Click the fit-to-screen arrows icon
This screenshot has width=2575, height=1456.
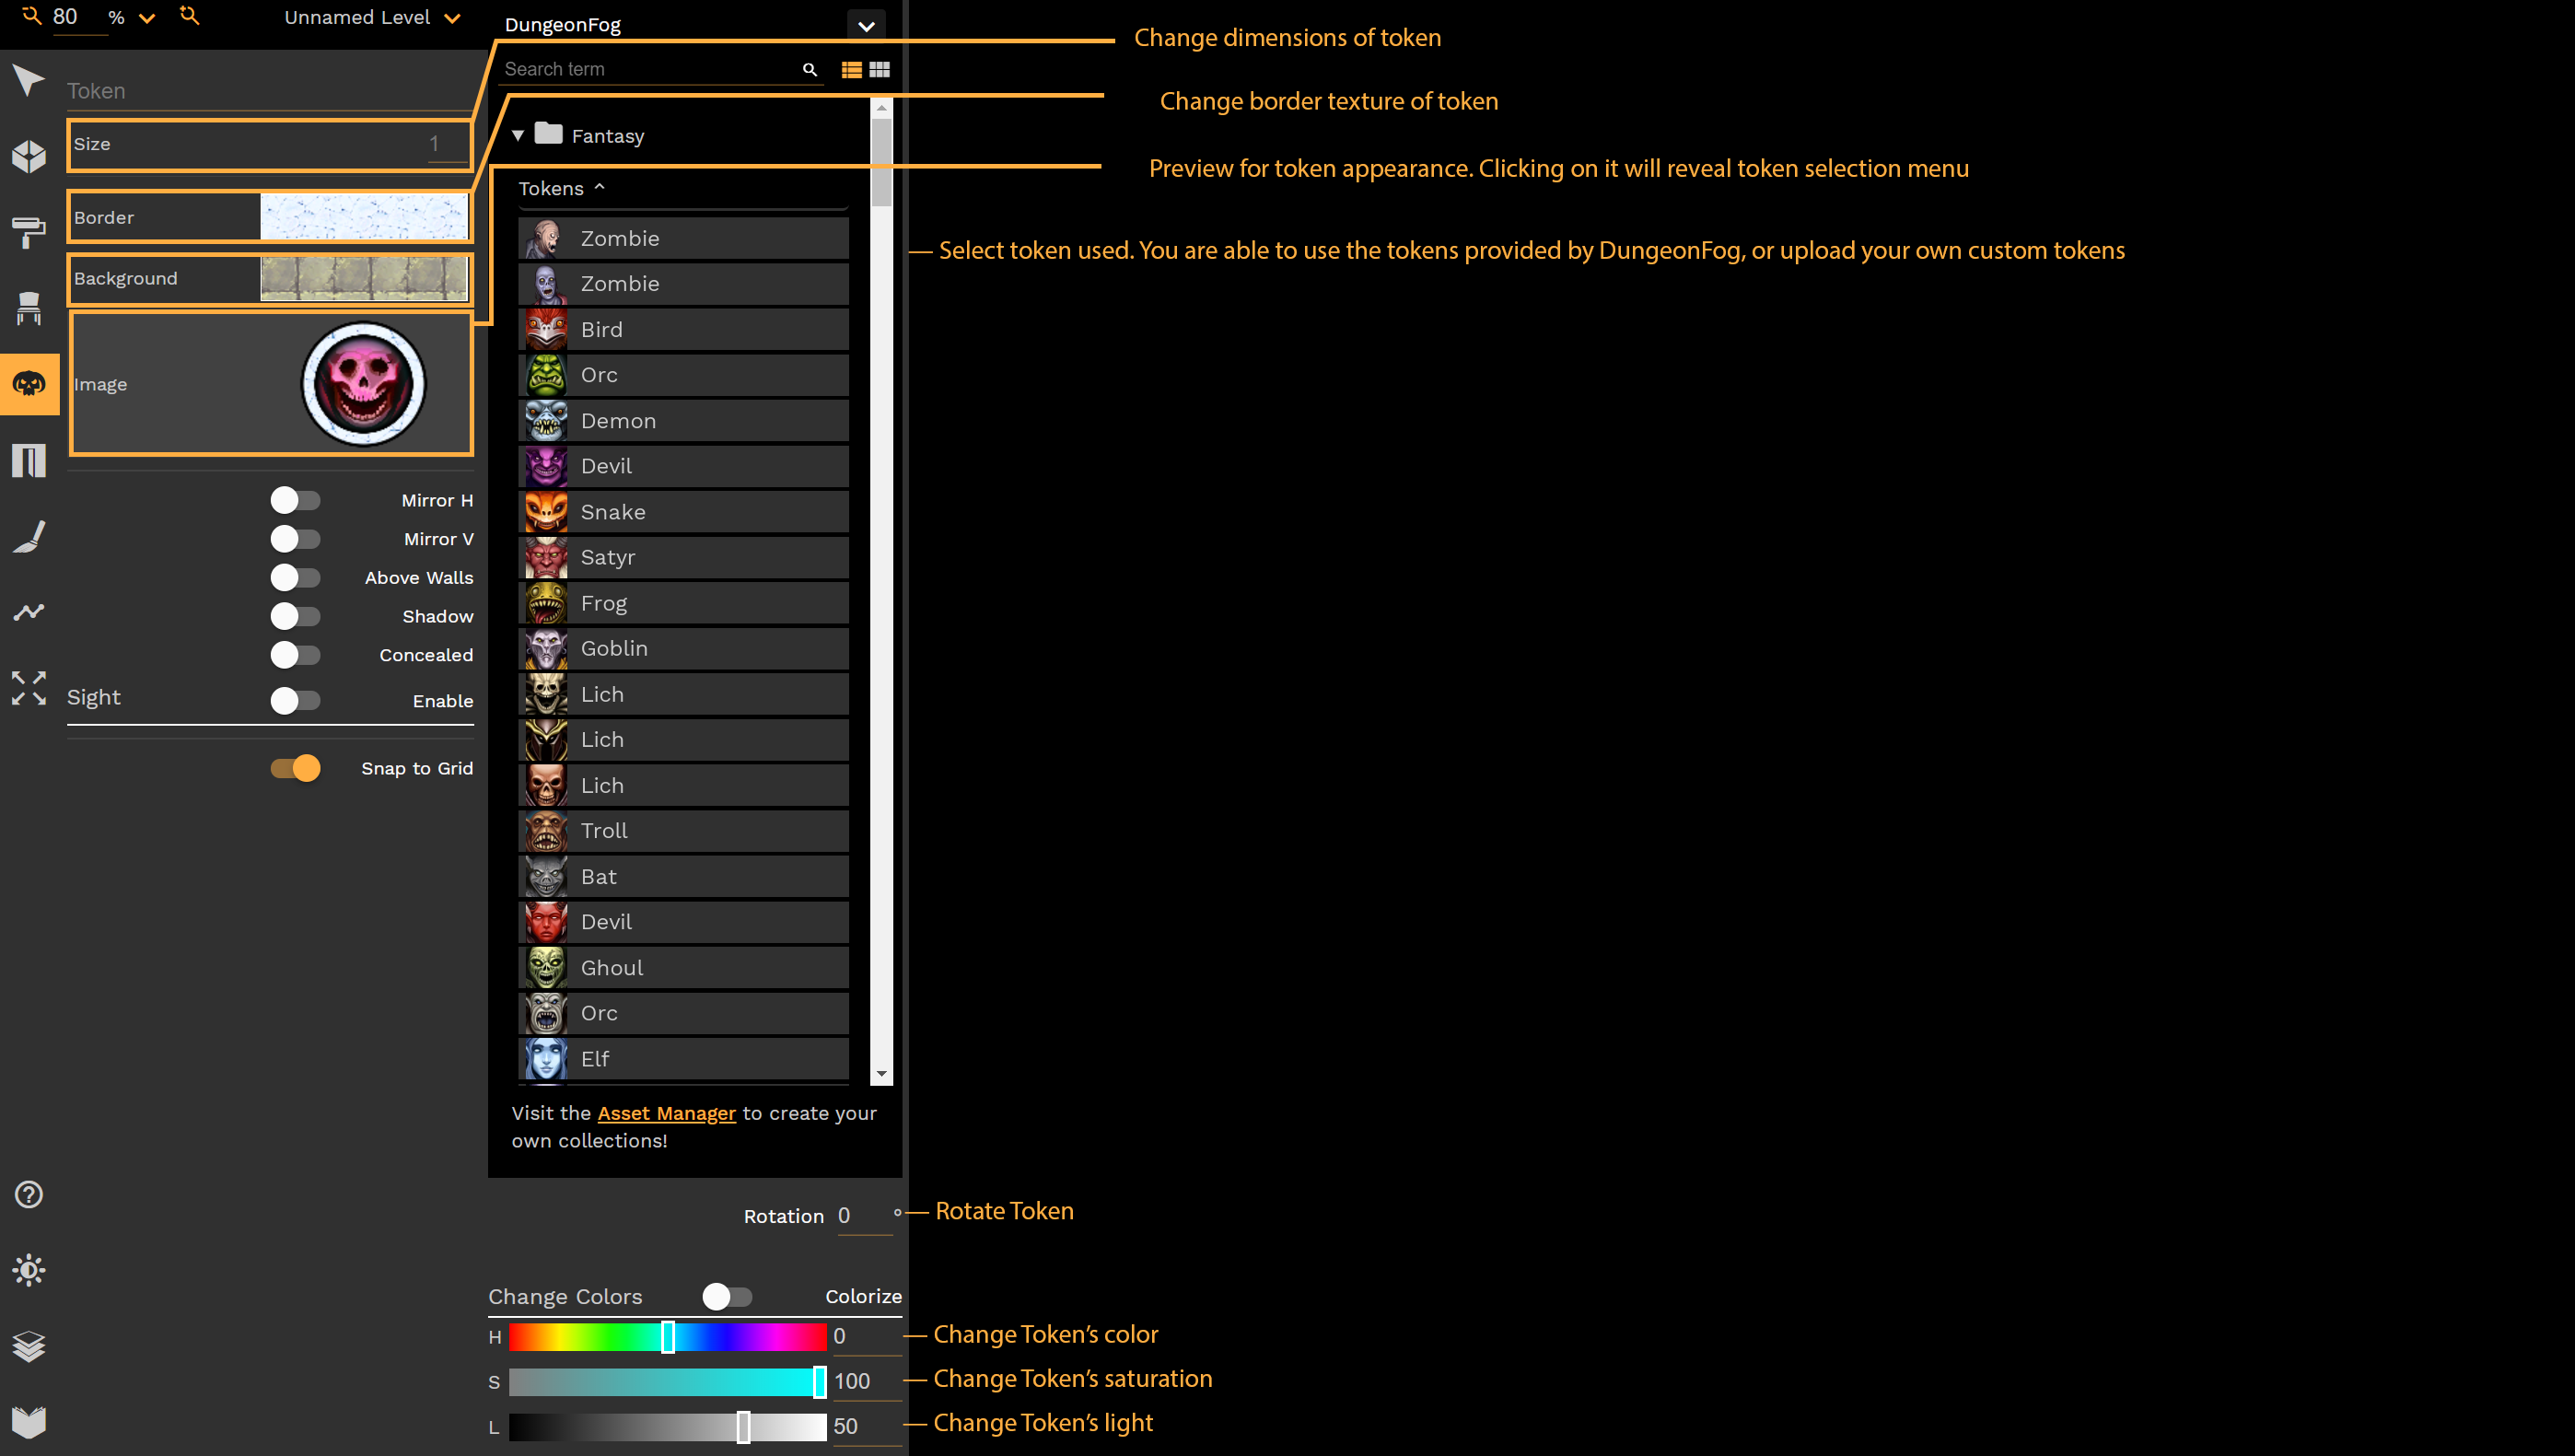29,688
